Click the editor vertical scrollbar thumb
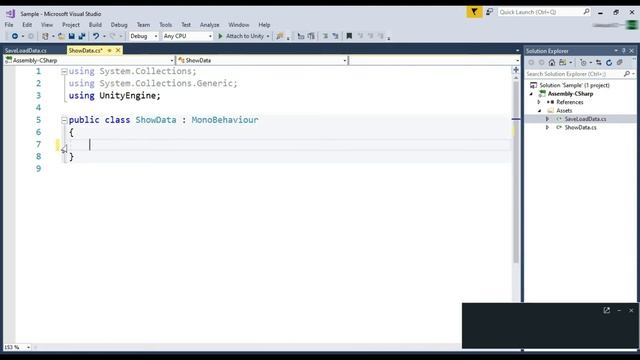The image size is (640, 360). (x=516, y=171)
